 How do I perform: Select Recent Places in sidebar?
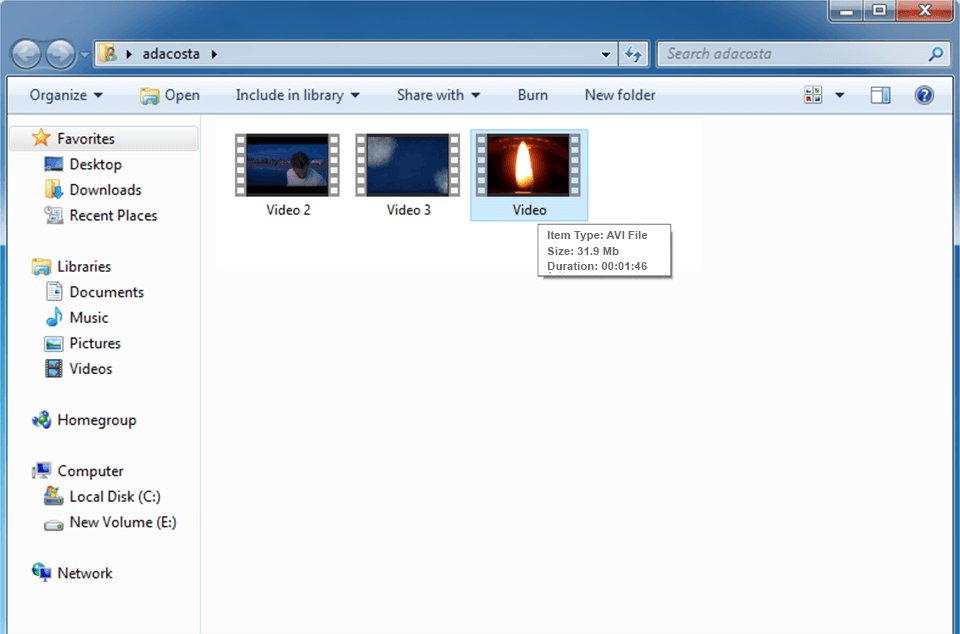(x=113, y=215)
